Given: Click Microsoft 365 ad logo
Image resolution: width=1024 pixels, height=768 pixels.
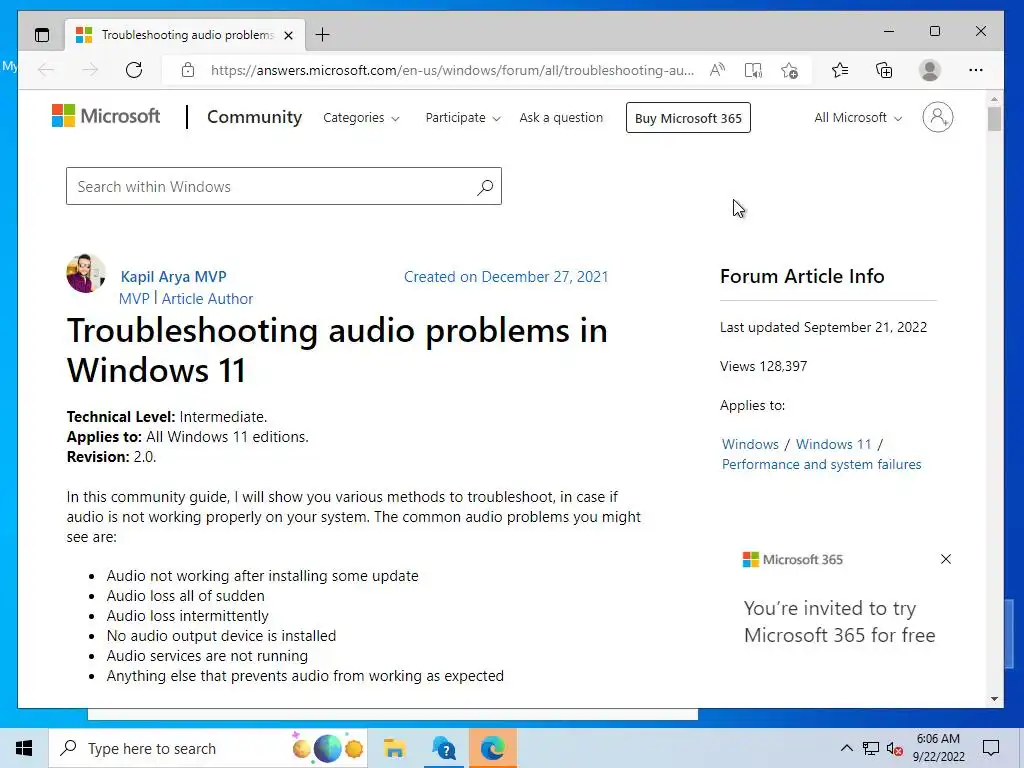Looking at the screenshot, I should pyautogui.click(x=793, y=560).
